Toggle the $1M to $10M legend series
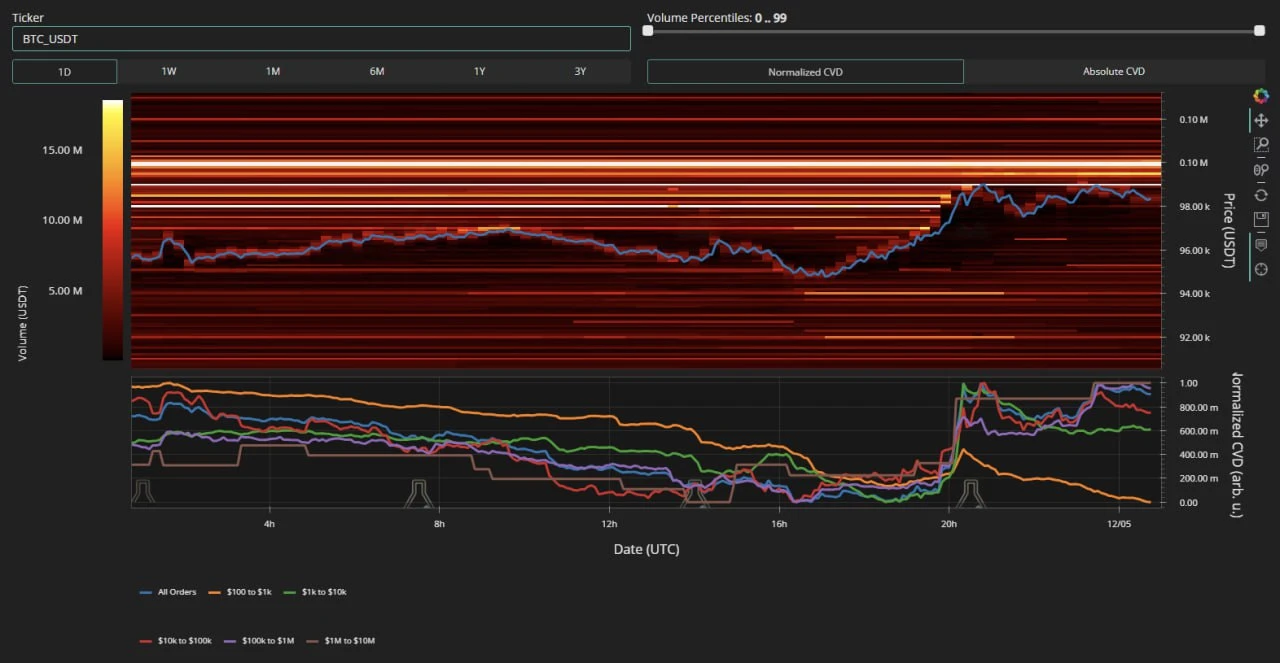 (340, 640)
